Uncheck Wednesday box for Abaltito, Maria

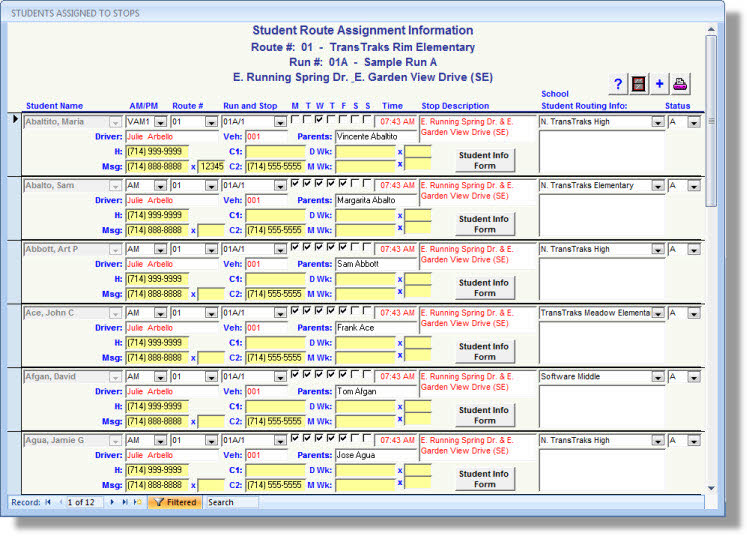(x=319, y=121)
